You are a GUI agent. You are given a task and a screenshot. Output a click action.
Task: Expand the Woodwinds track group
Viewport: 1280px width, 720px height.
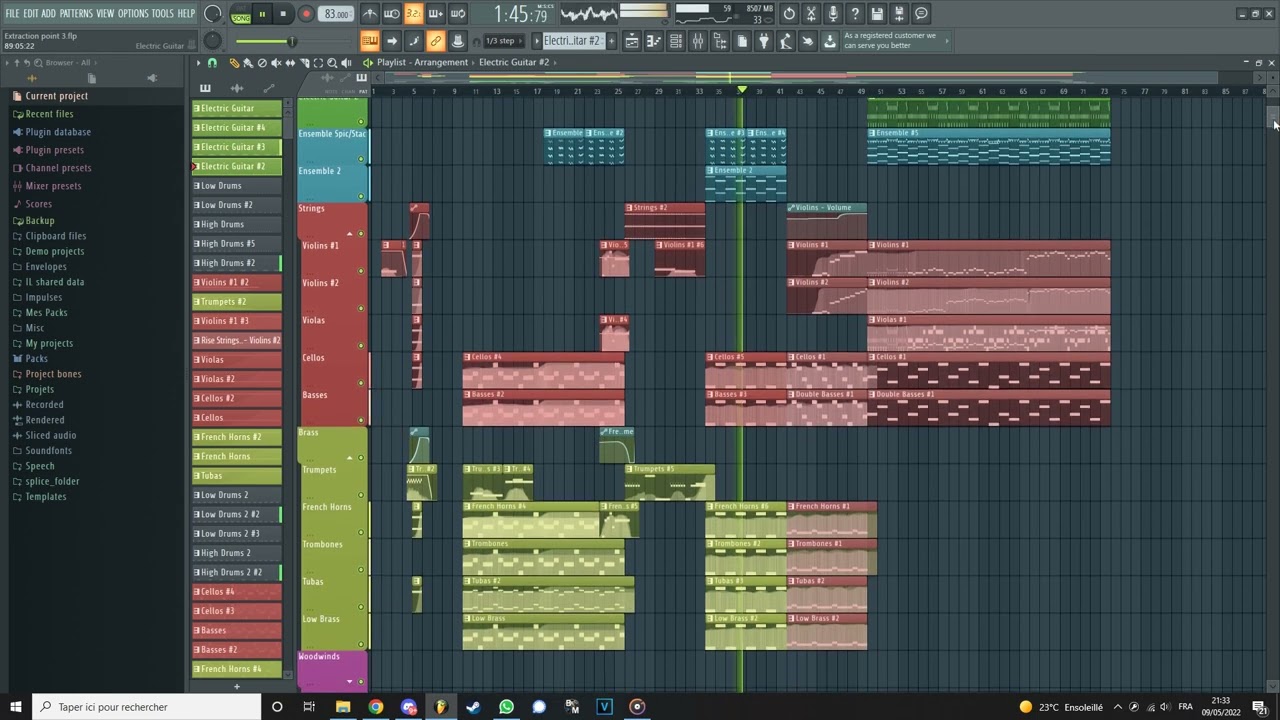[350, 681]
